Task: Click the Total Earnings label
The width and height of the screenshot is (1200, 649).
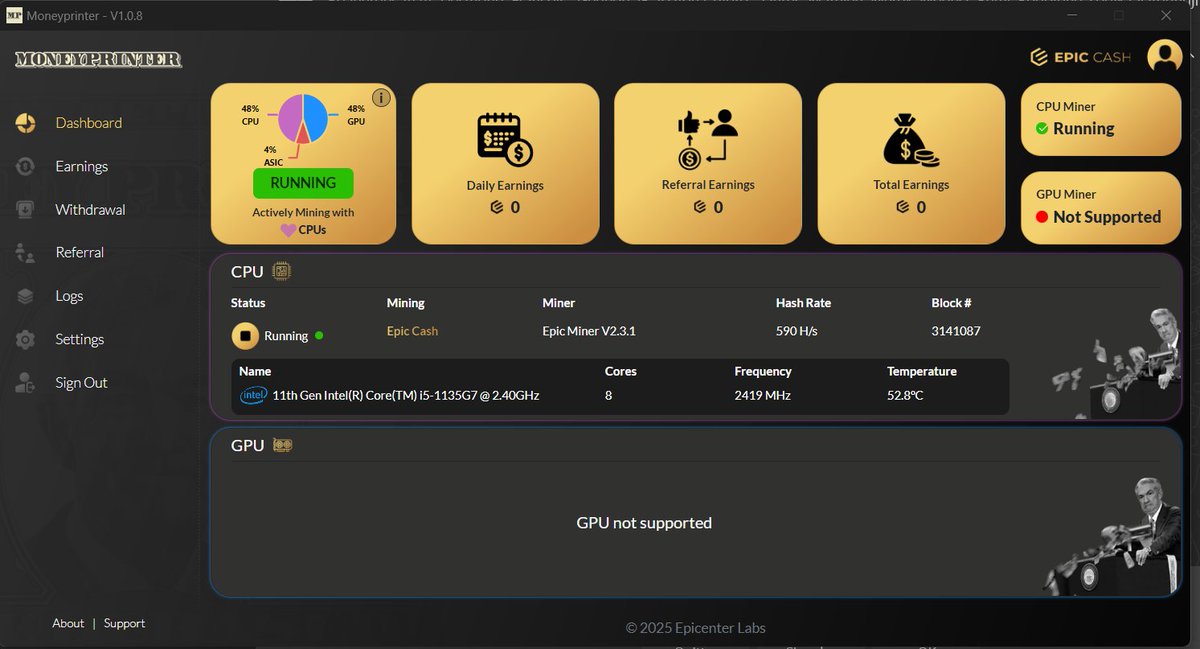Action: tap(911, 185)
